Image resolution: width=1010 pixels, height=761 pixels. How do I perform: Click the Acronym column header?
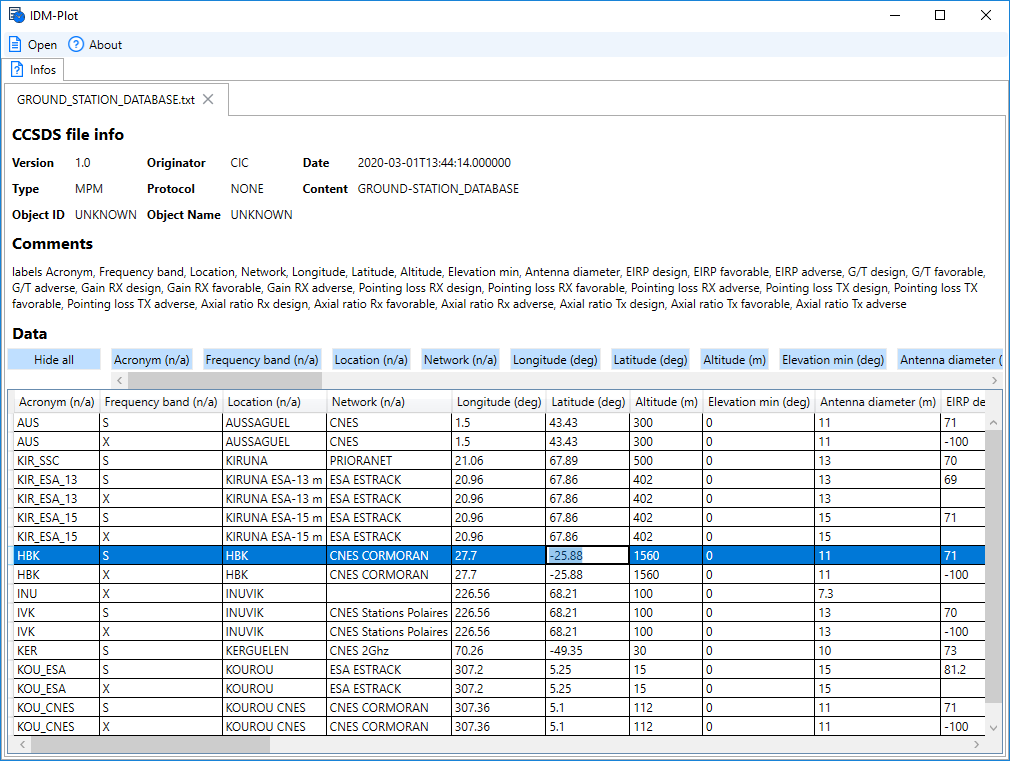[55, 401]
